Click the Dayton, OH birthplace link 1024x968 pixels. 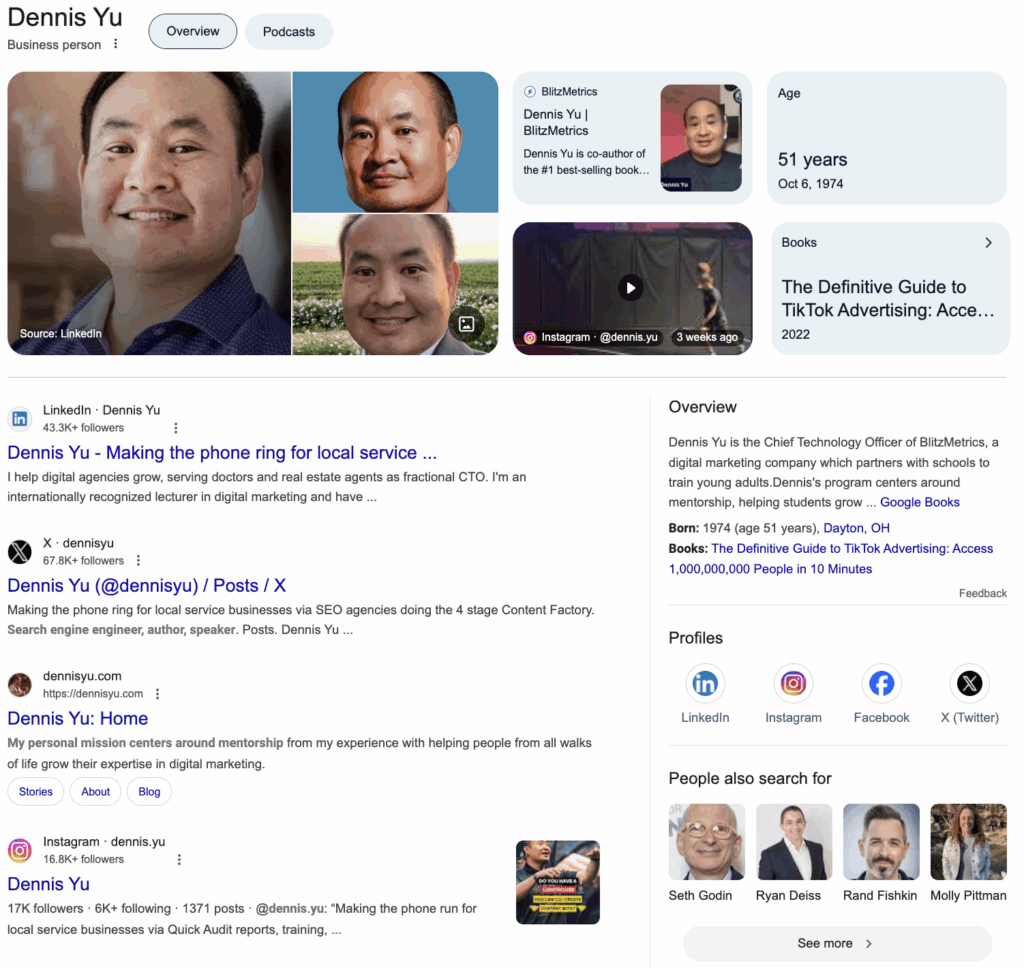[x=856, y=528]
